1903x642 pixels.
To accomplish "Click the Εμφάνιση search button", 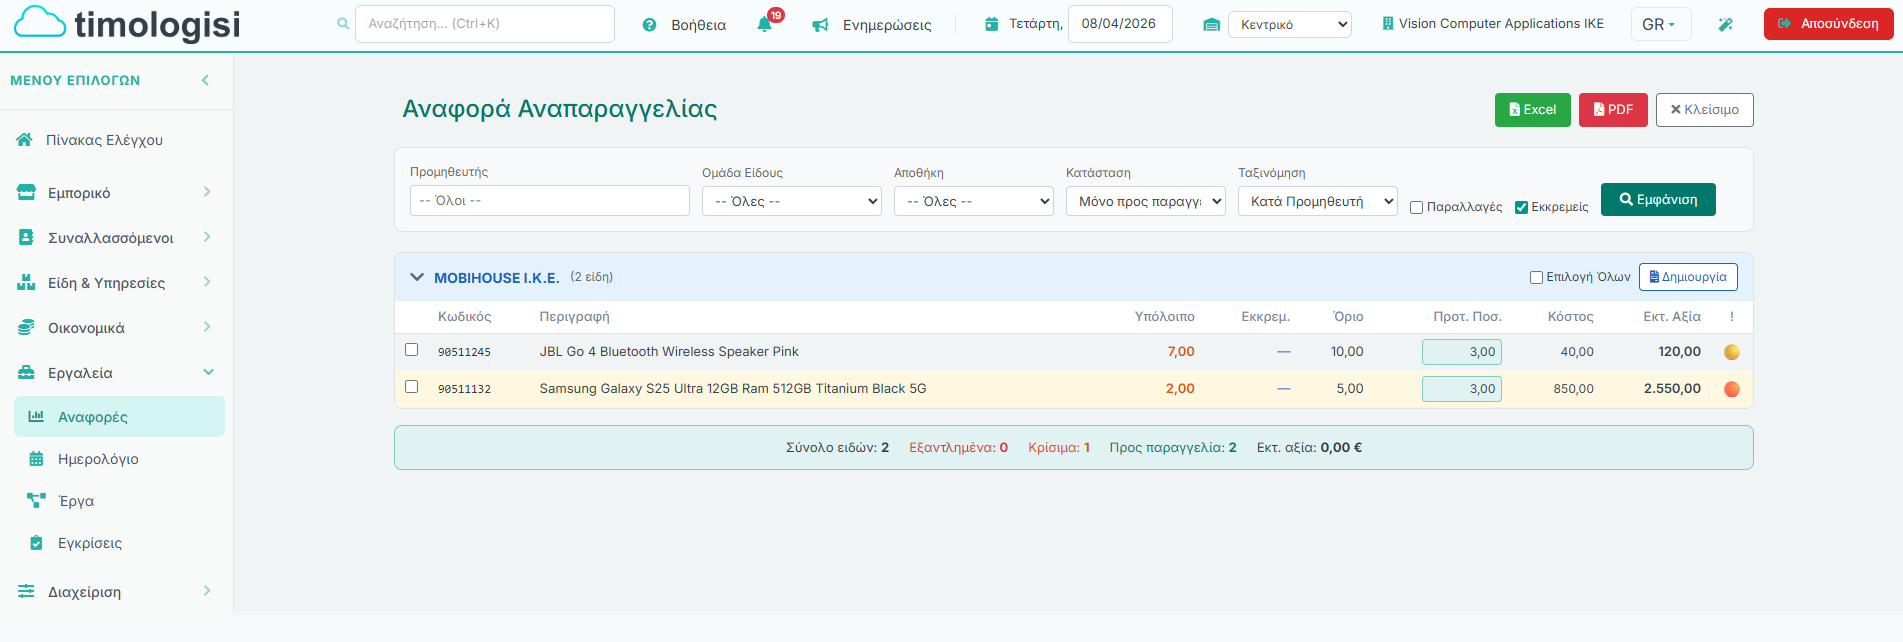I will pyautogui.click(x=1658, y=199).
